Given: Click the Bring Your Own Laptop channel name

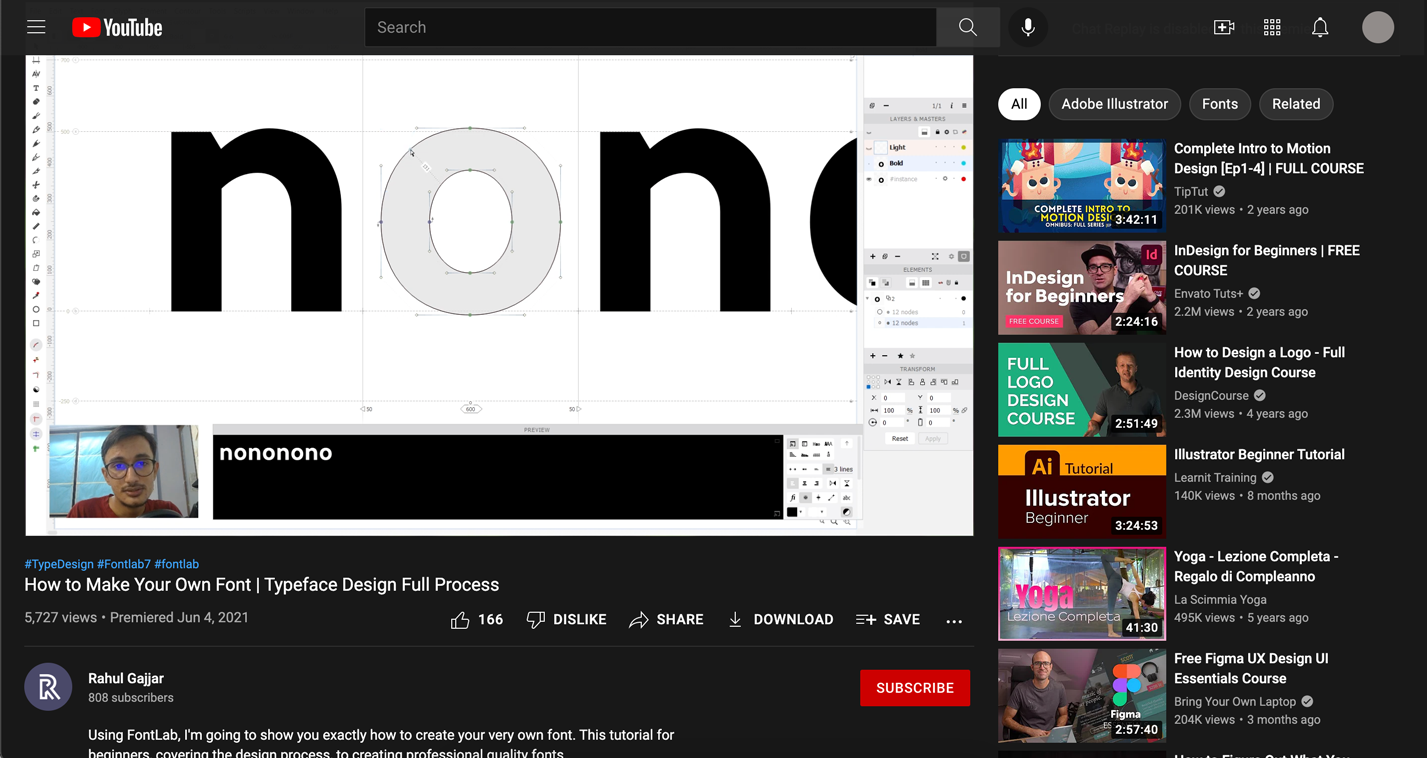Looking at the screenshot, I should pos(1235,701).
